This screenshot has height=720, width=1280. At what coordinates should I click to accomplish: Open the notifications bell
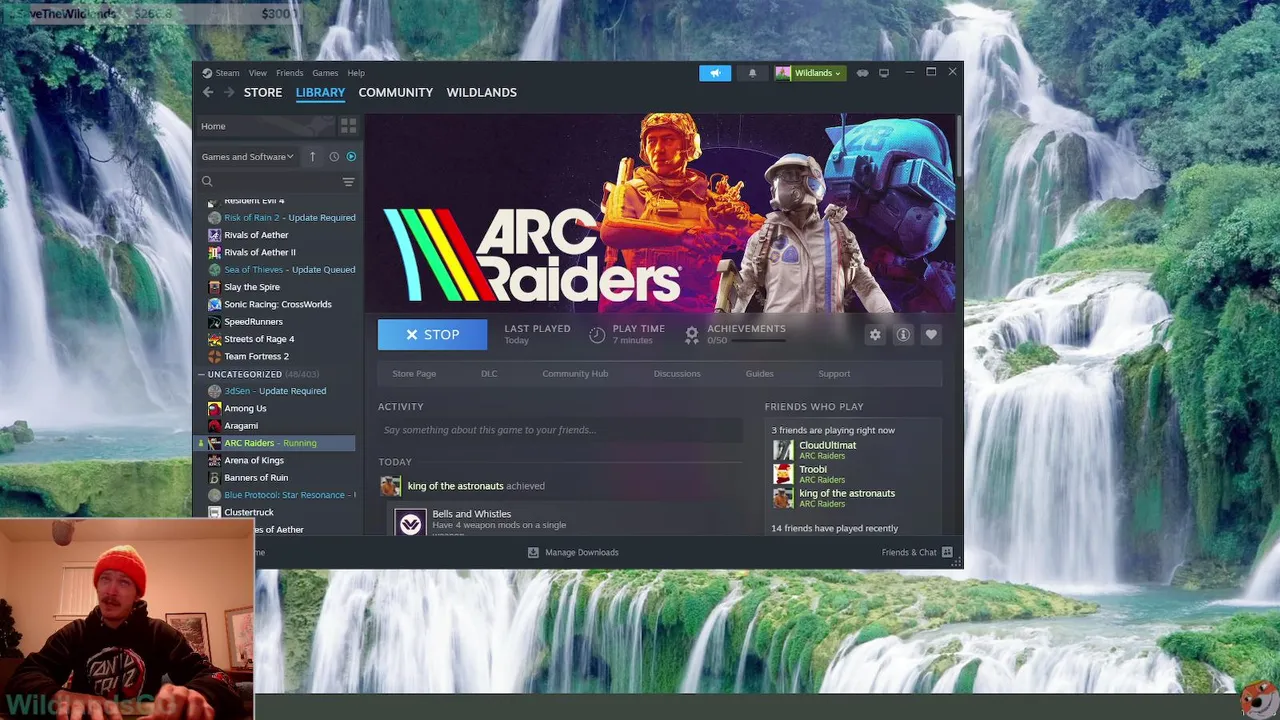752,73
